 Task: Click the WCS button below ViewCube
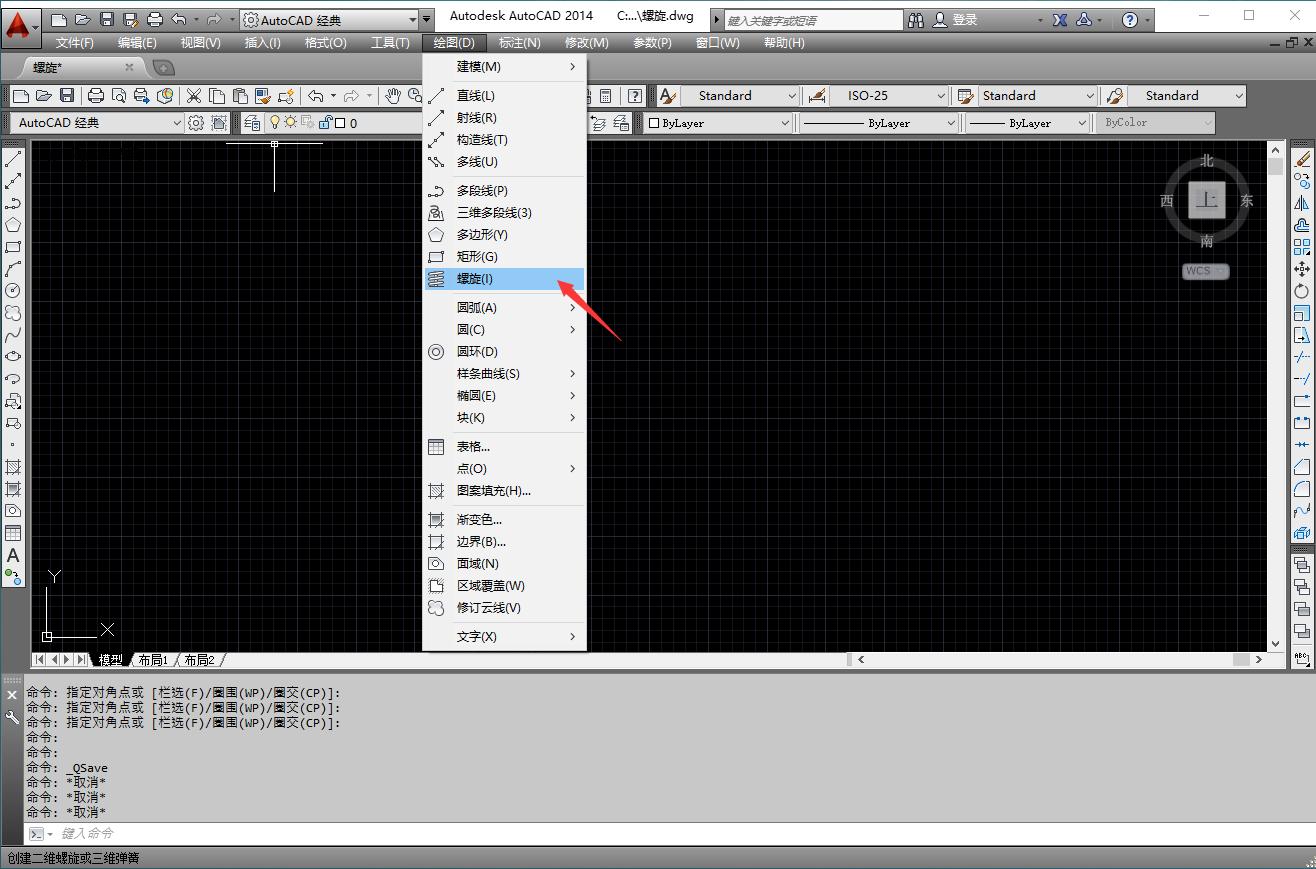click(1206, 271)
